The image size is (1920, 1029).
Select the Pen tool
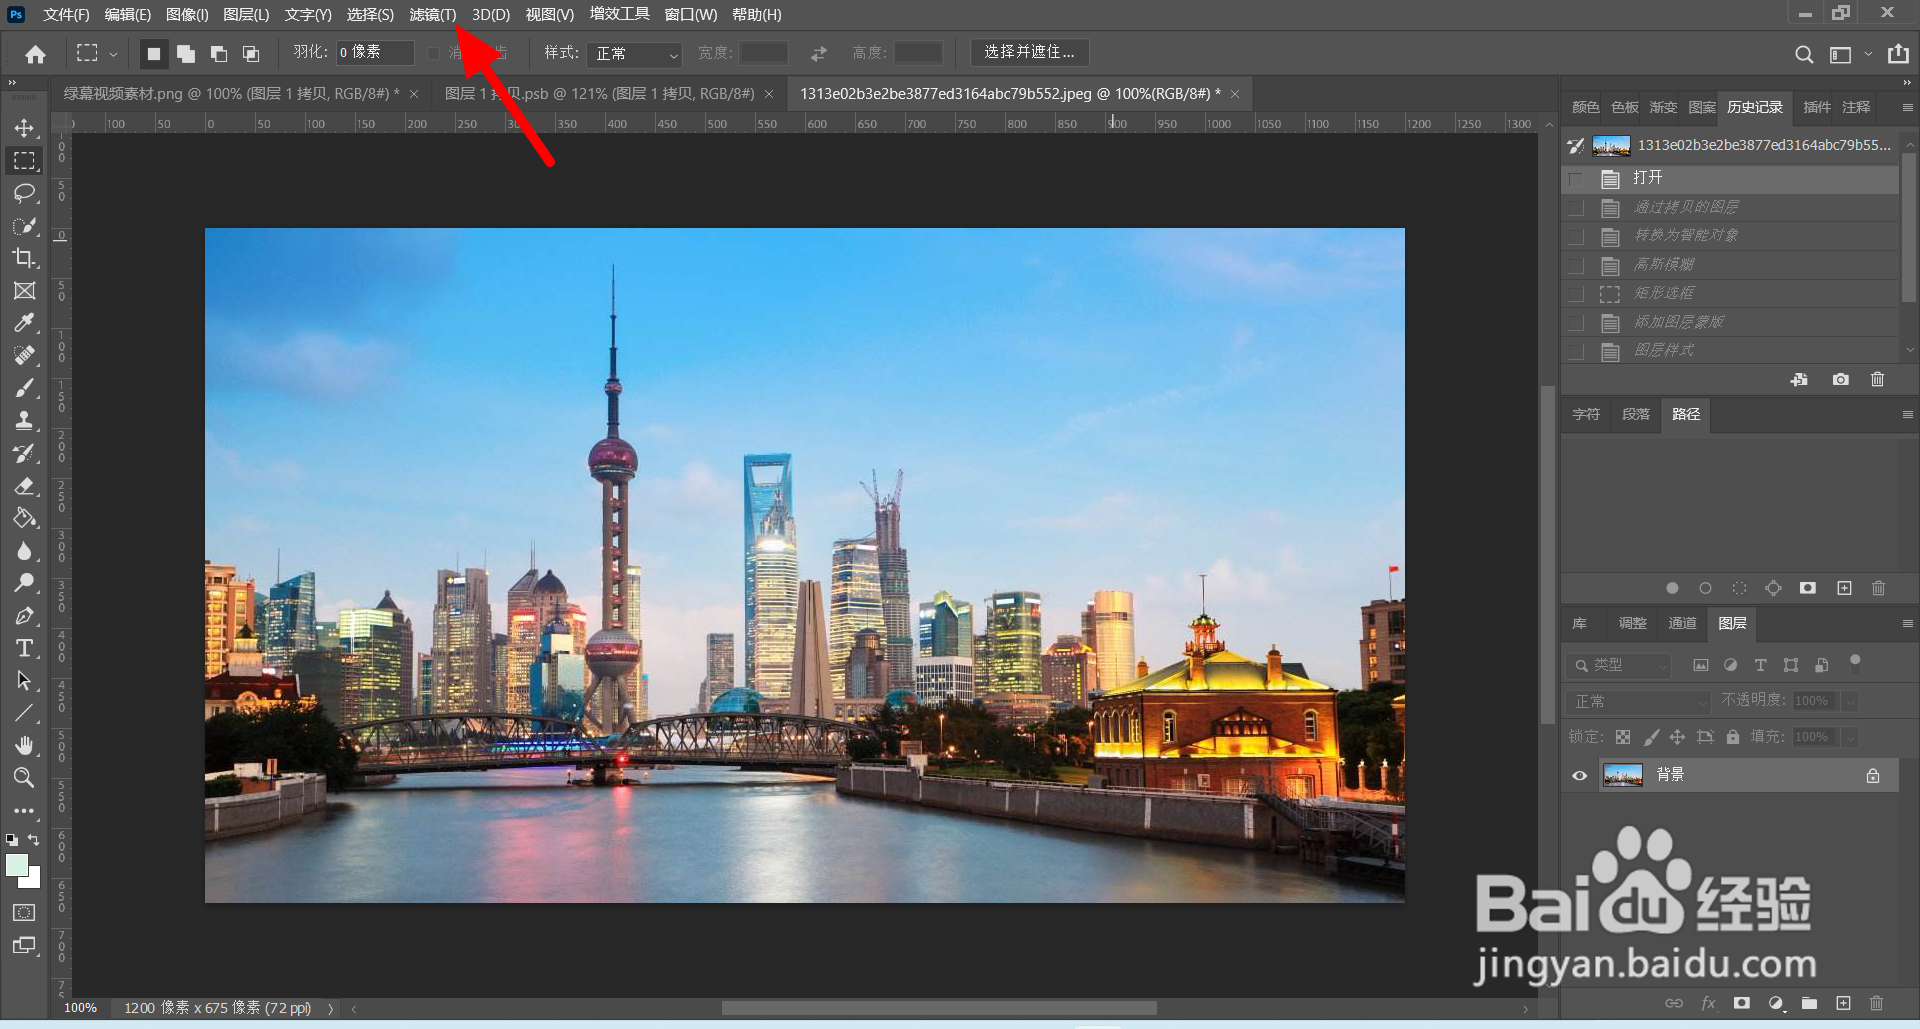click(25, 616)
